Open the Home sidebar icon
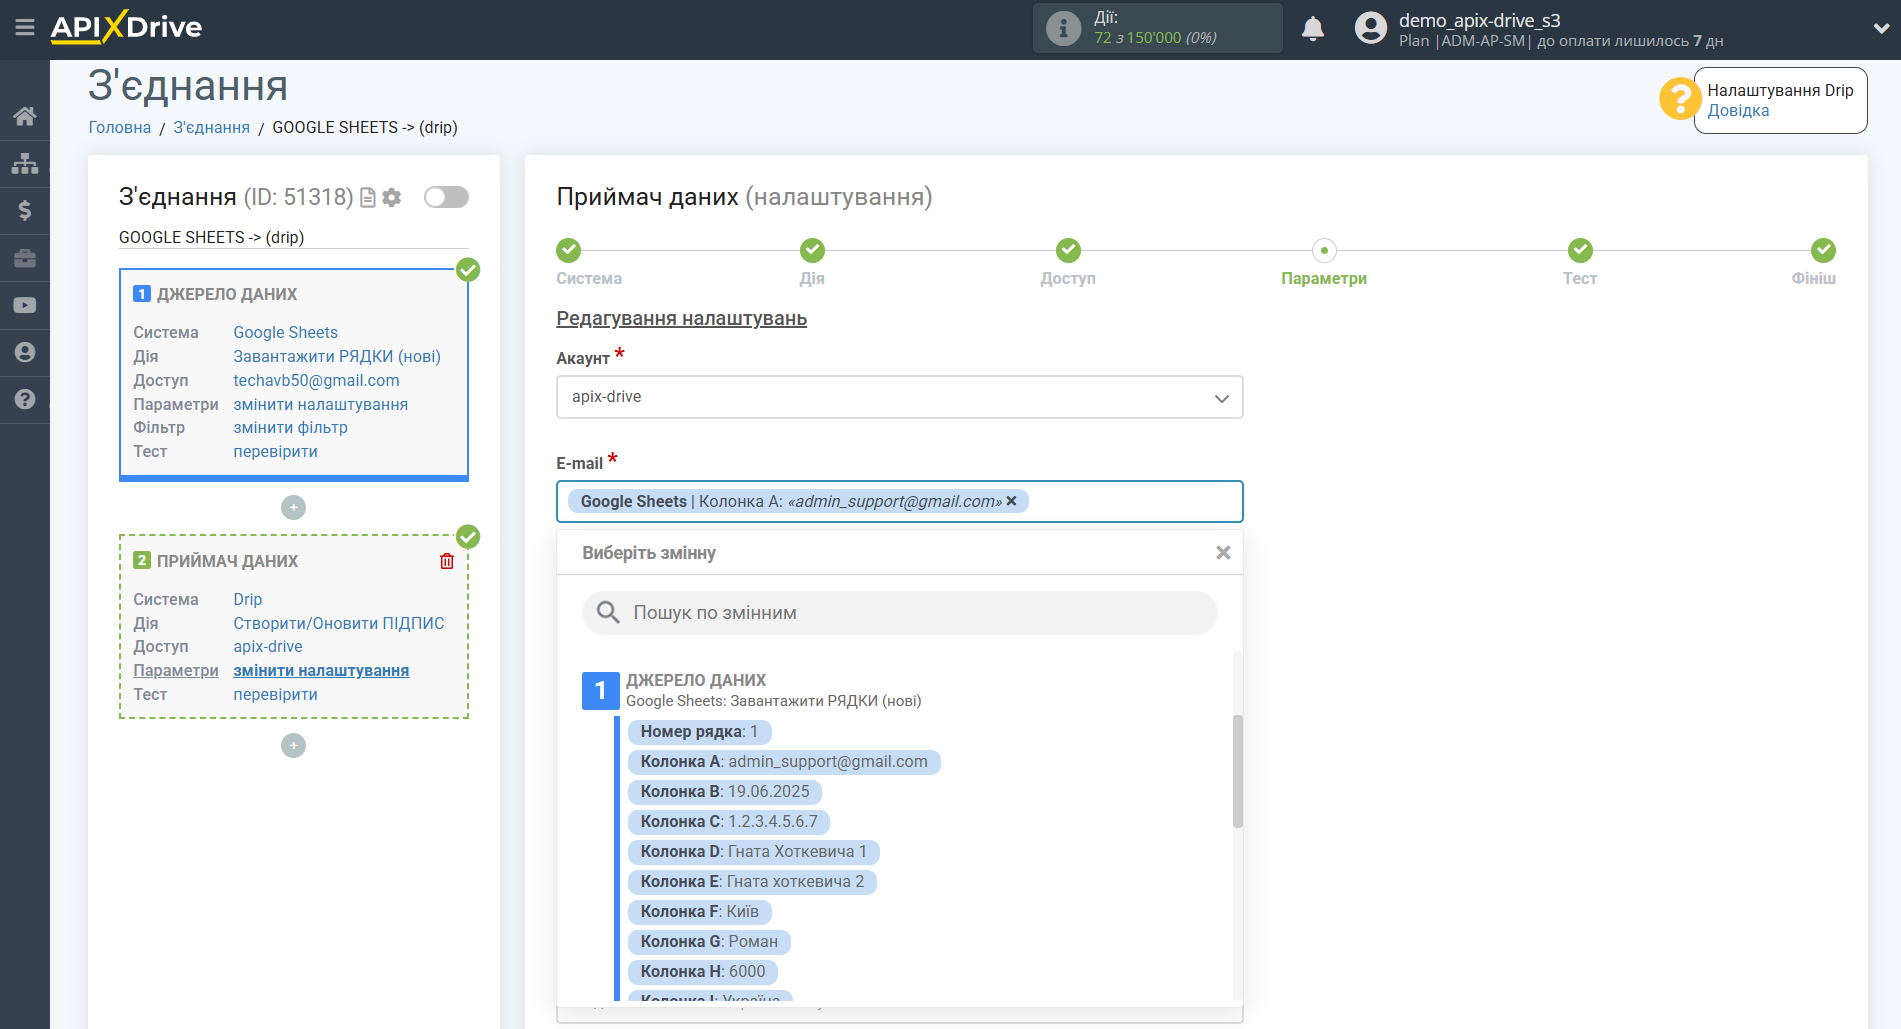 click(x=25, y=116)
